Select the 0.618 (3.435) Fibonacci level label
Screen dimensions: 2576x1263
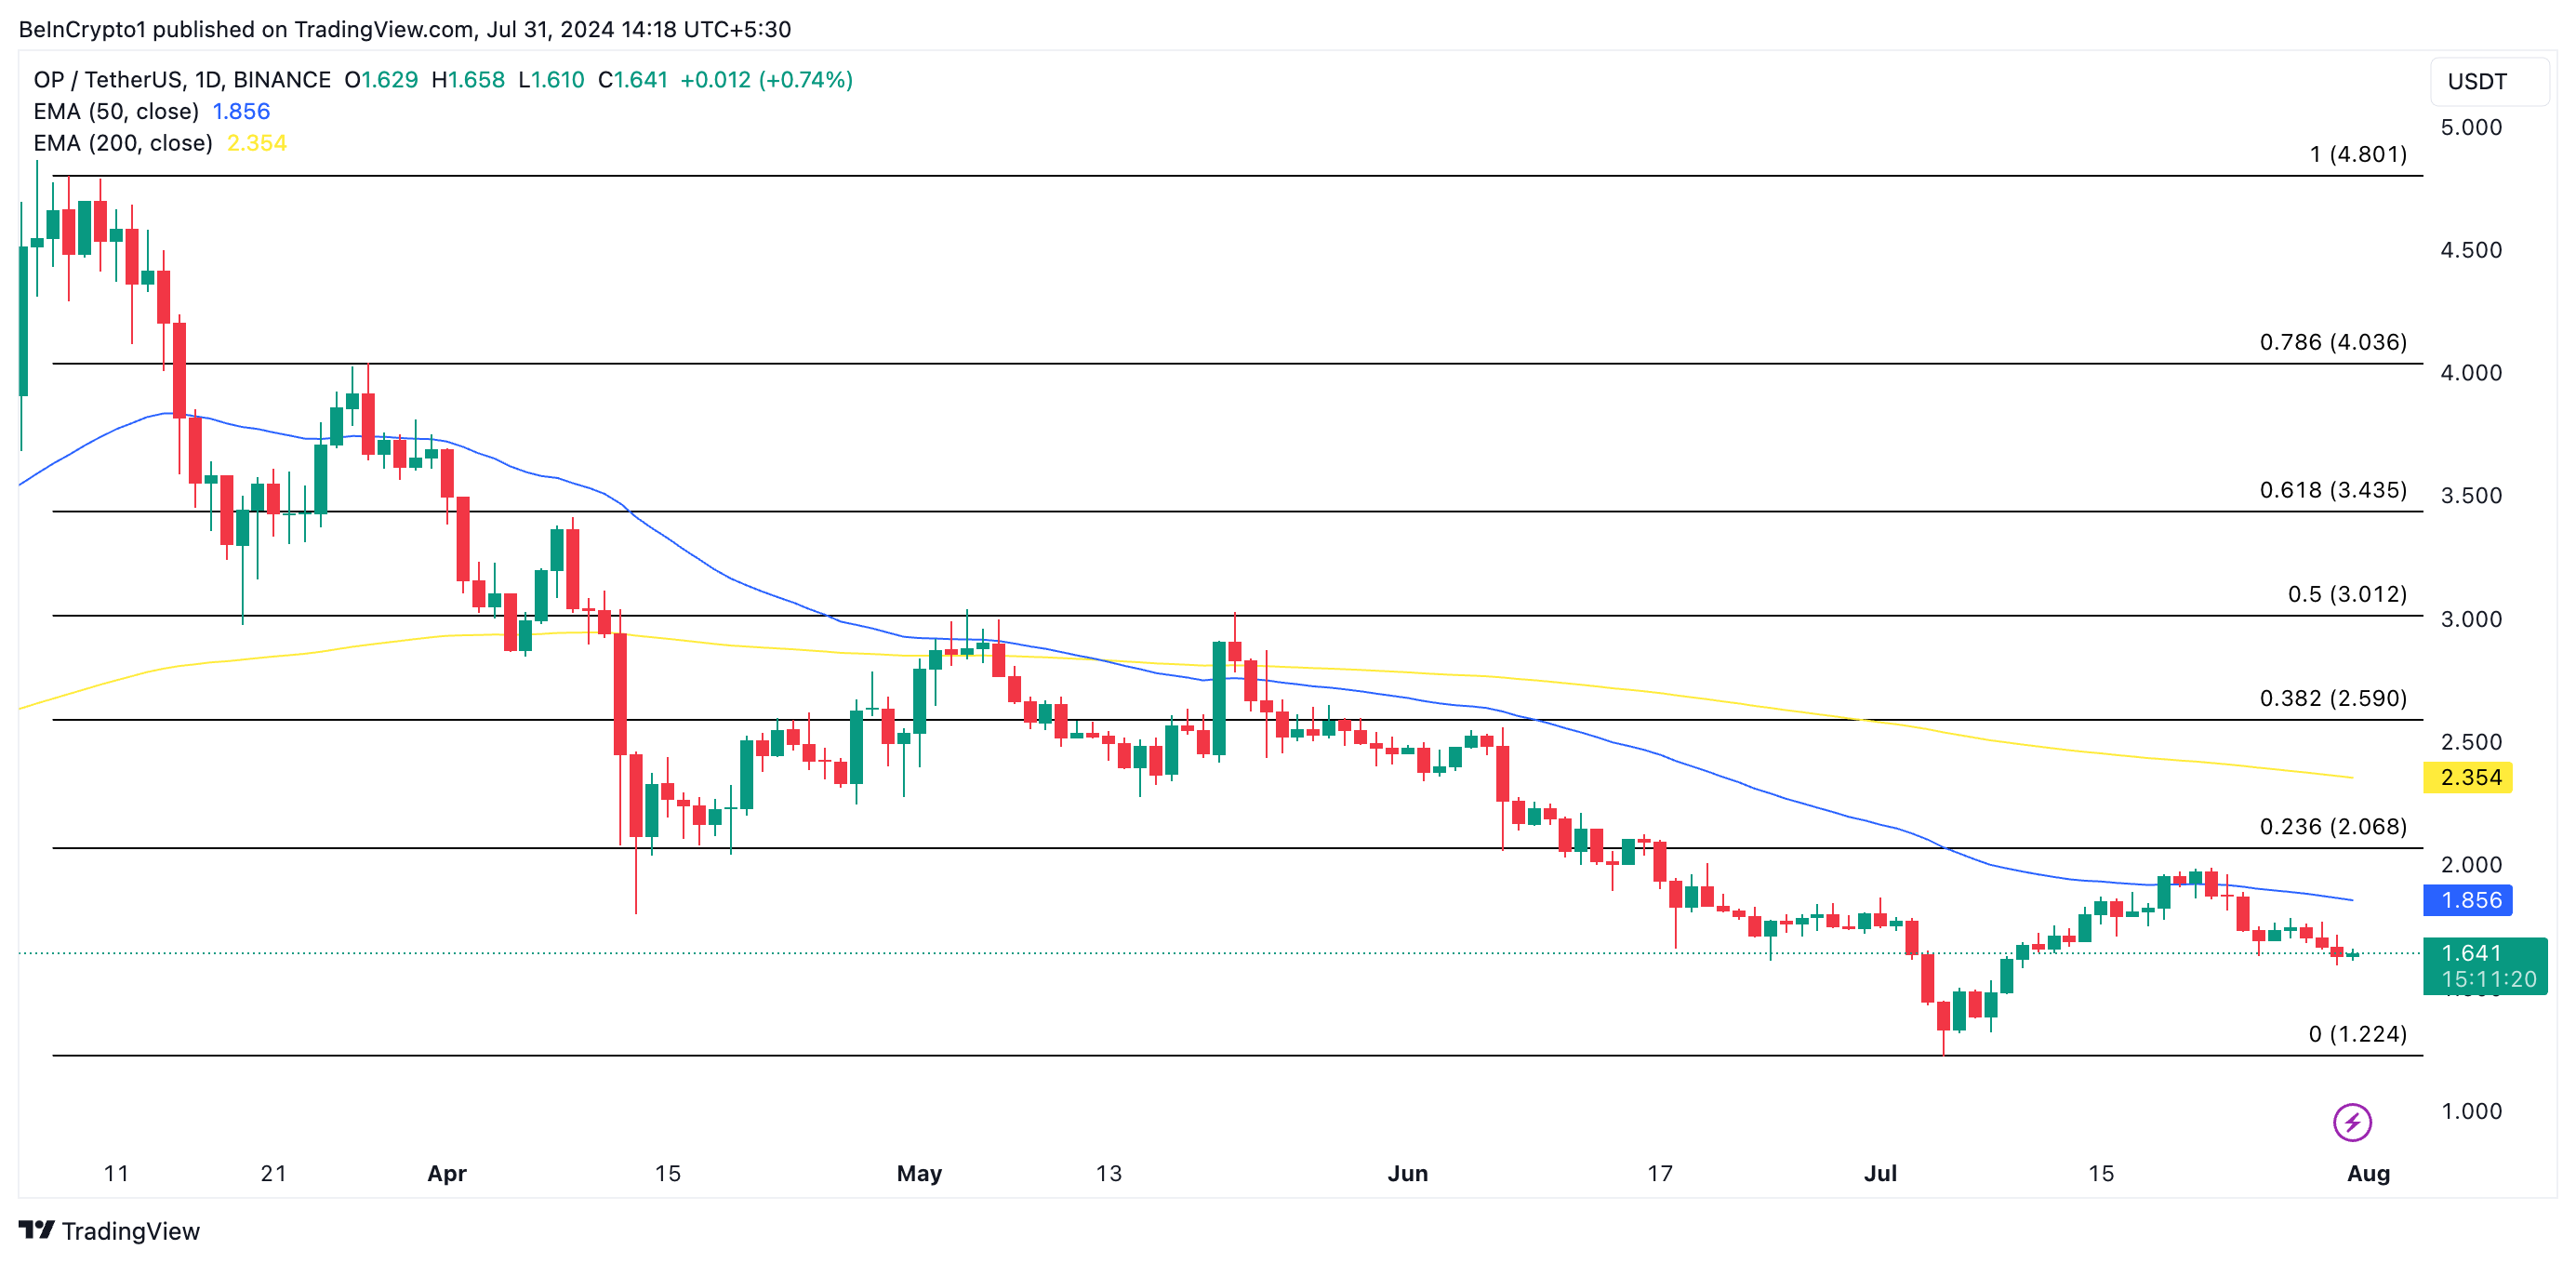(x=2332, y=490)
